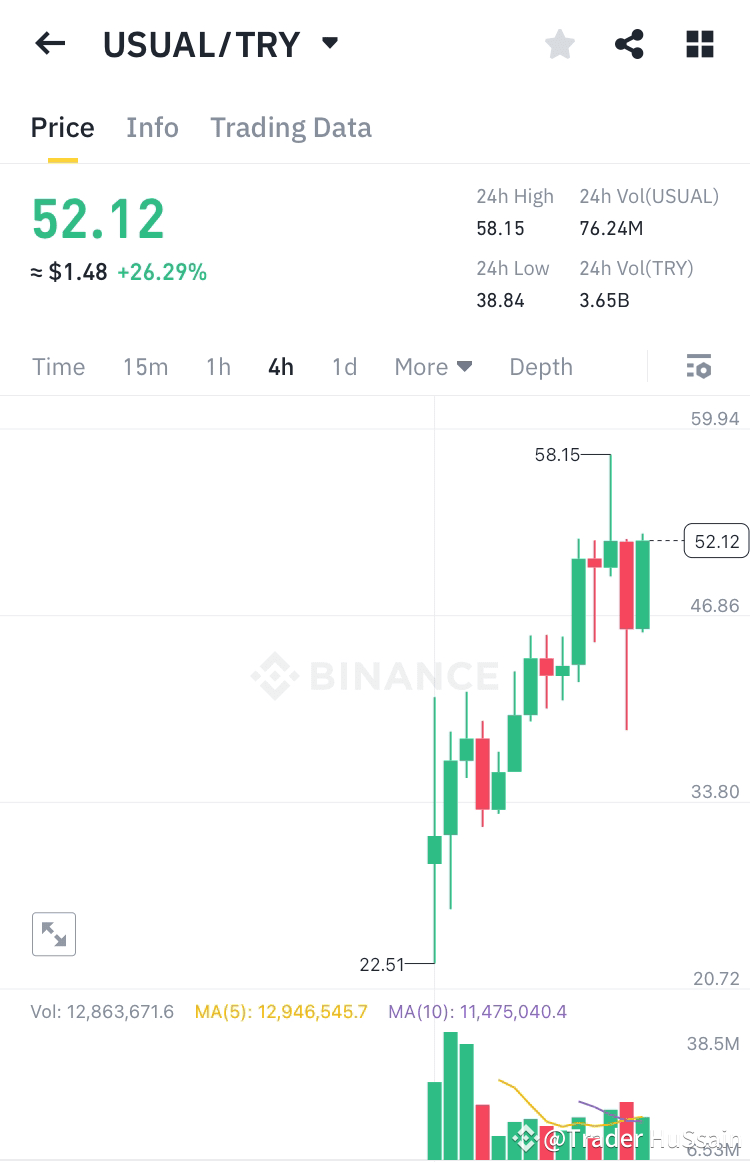Expand interval options via Time label
Viewport: 750px width, 1162px height.
point(58,367)
